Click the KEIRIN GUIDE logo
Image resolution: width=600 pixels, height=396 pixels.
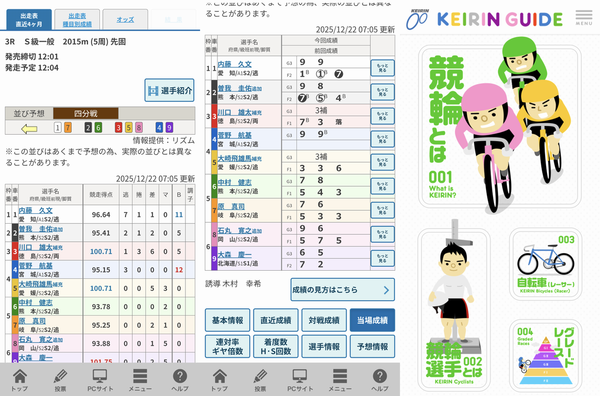pos(484,19)
